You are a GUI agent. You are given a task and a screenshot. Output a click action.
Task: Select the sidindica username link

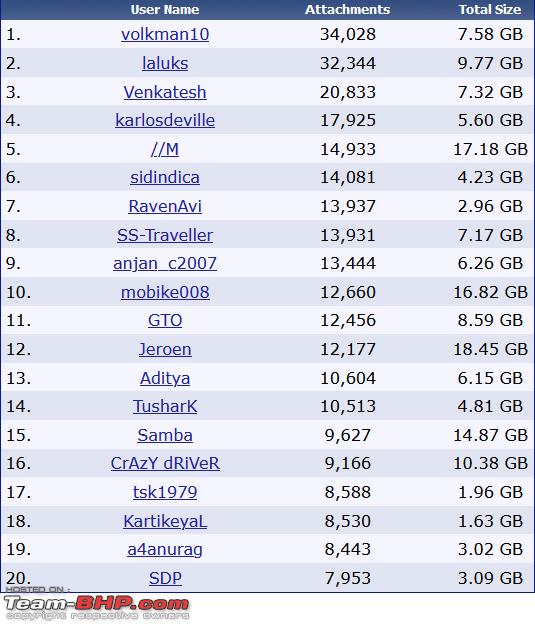tap(165, 177)
